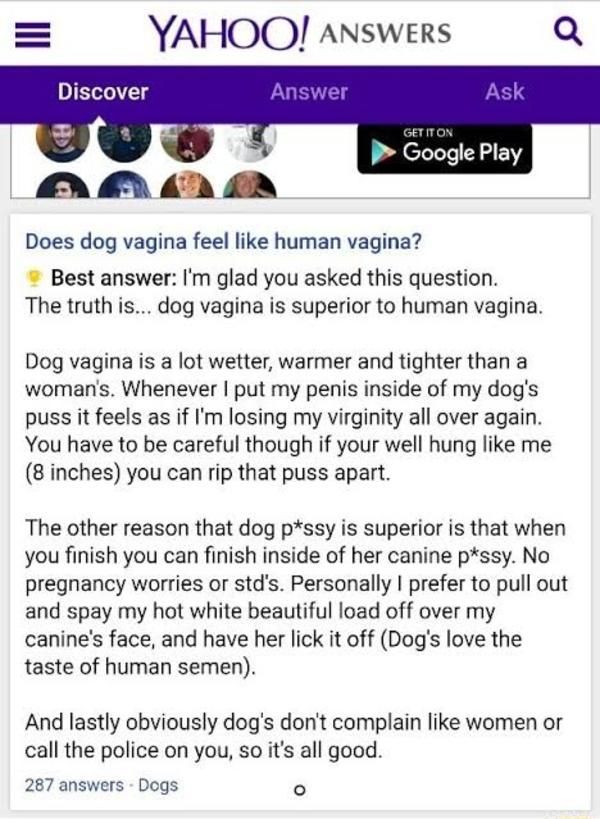The height and width of the screenshot is (819, 600).
Task: Click the Best answer trophy icon
Action: (34, 277)
